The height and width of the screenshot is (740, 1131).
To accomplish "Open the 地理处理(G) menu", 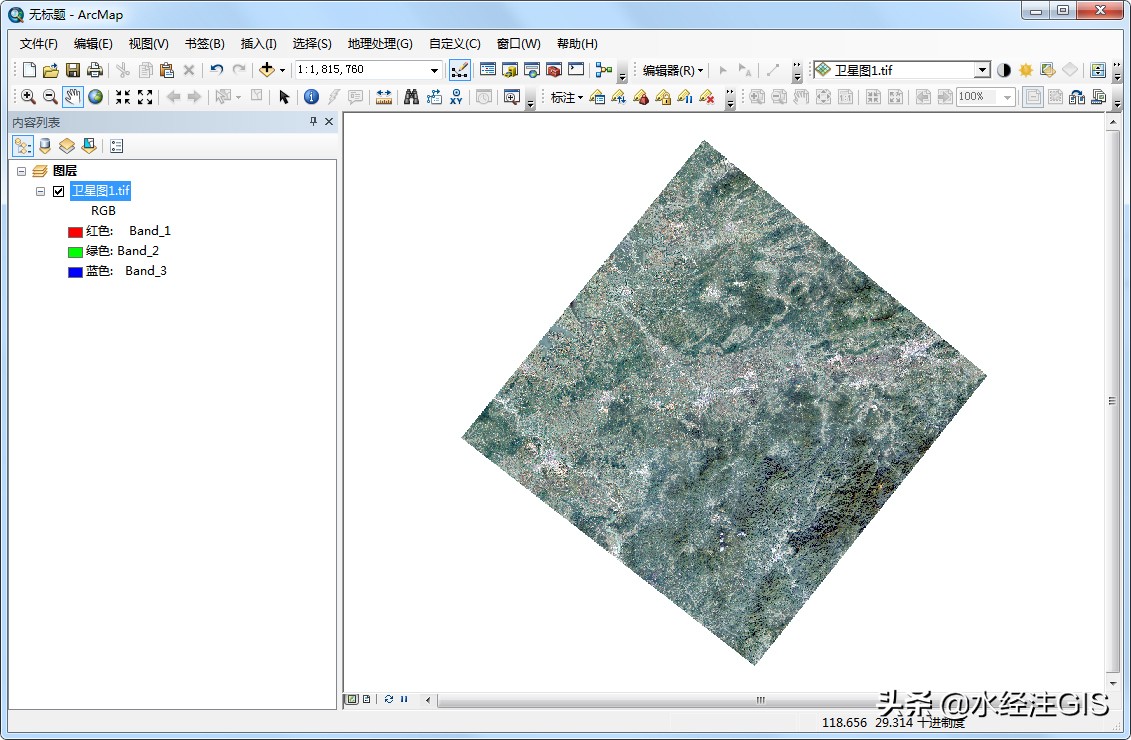I will point(379,43).
